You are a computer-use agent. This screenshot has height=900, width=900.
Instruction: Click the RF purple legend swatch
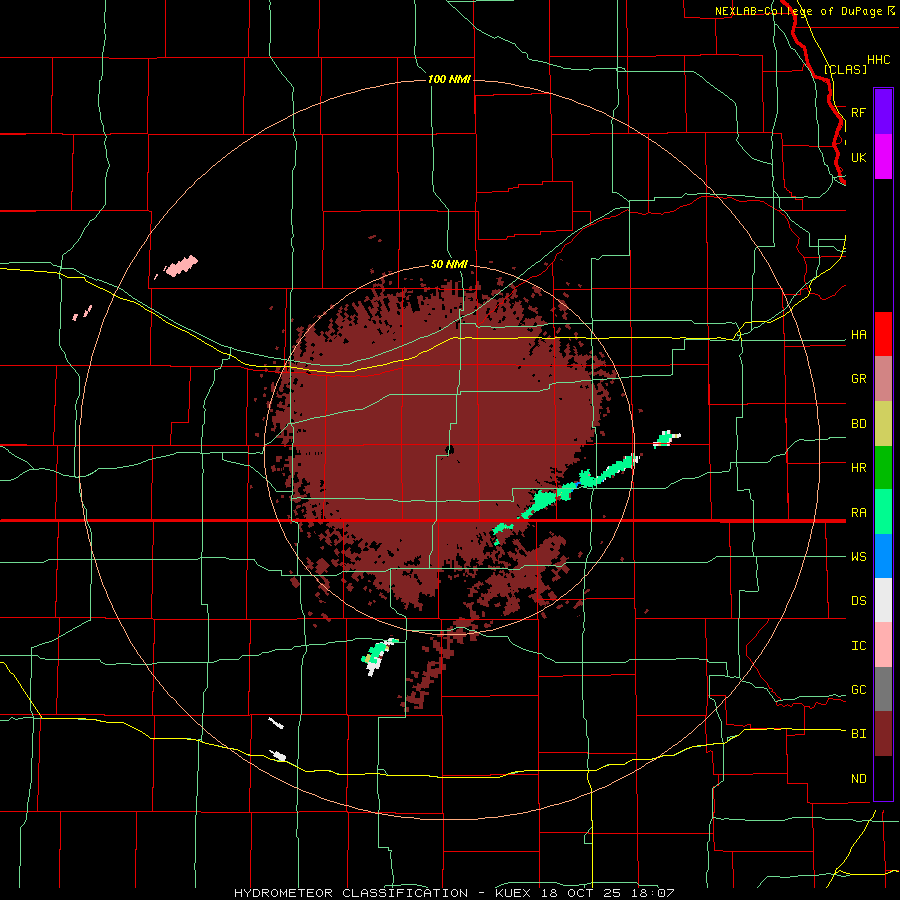[883, 112]
